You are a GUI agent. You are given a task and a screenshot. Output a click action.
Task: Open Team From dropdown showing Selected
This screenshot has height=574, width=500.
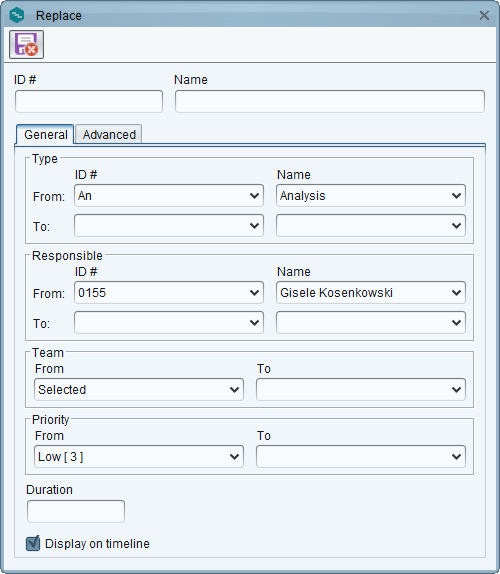click(139, 390)
